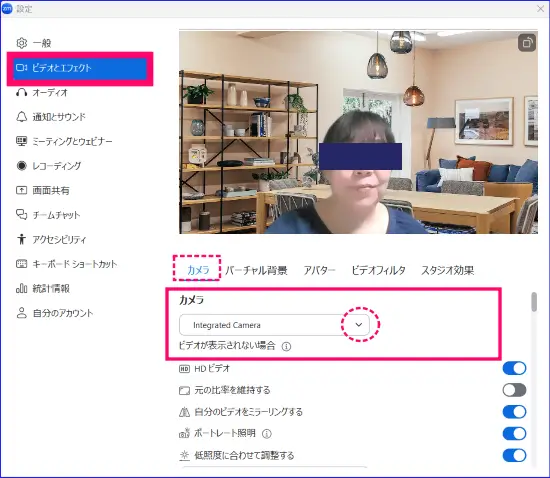Click the 低照度に合わせて調整する label
This screenshot has width=550, height=478.
pyautogui.click(x=244, y=456)
